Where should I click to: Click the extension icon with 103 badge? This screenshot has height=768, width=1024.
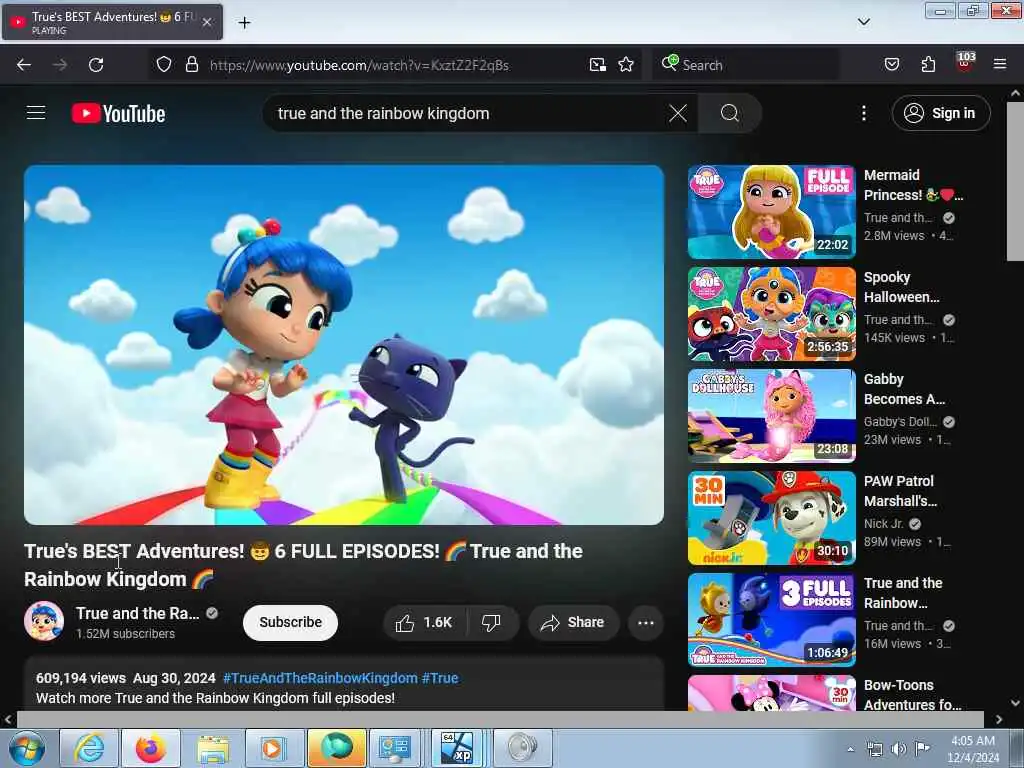tap(965, 63)
